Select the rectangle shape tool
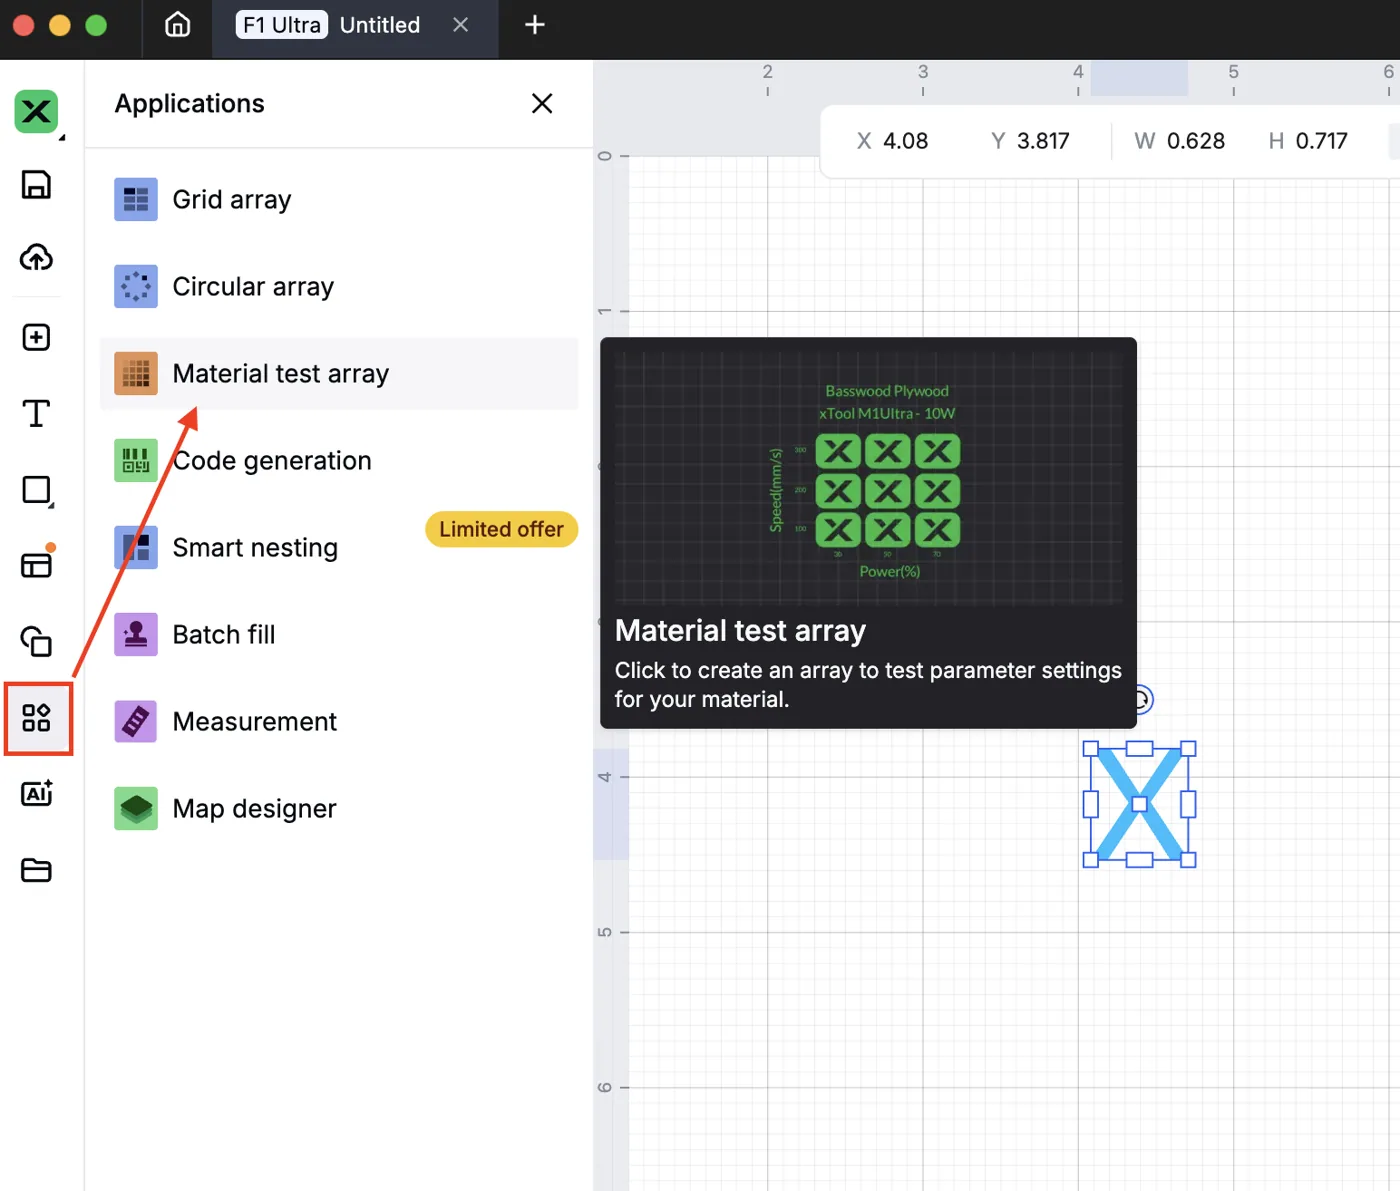The image size is (1400, 1191). pos(37,490)
